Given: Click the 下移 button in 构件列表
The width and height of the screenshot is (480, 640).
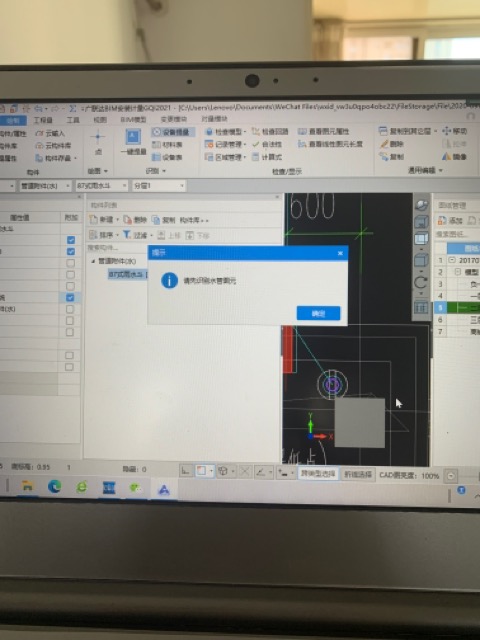Looking at the screenshot, I should [197, 235].
